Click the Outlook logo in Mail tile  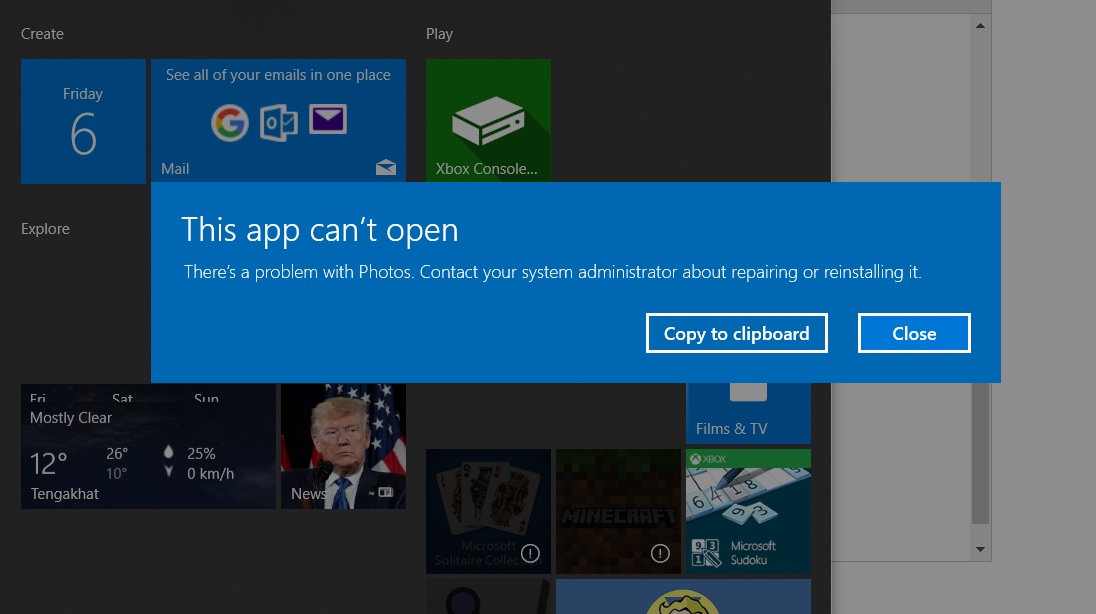tap(279, 123)
